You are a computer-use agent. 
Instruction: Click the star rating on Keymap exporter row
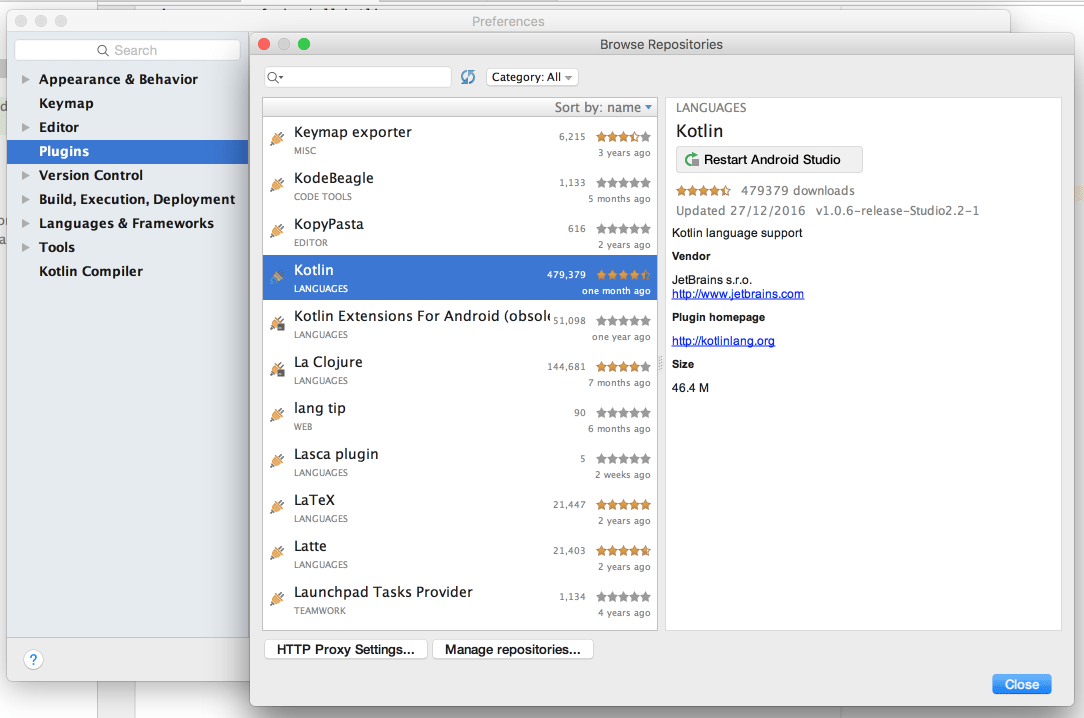[x=624, y=137]
